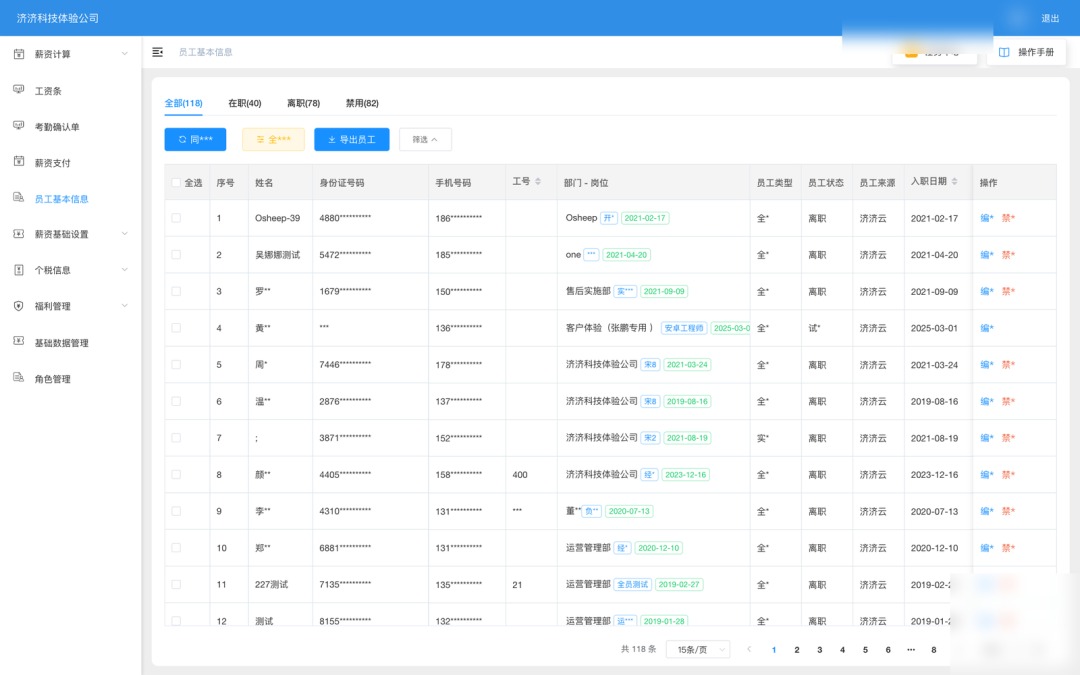Select checkbox of row 3 罗**

(x=176, y=291)
